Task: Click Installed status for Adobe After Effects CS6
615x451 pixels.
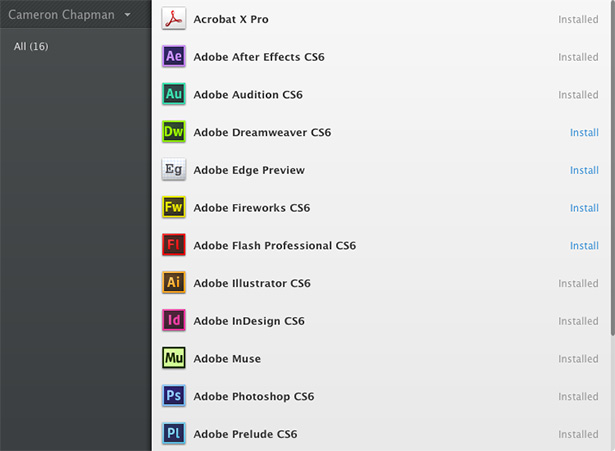Action: [x=578, y=57]
